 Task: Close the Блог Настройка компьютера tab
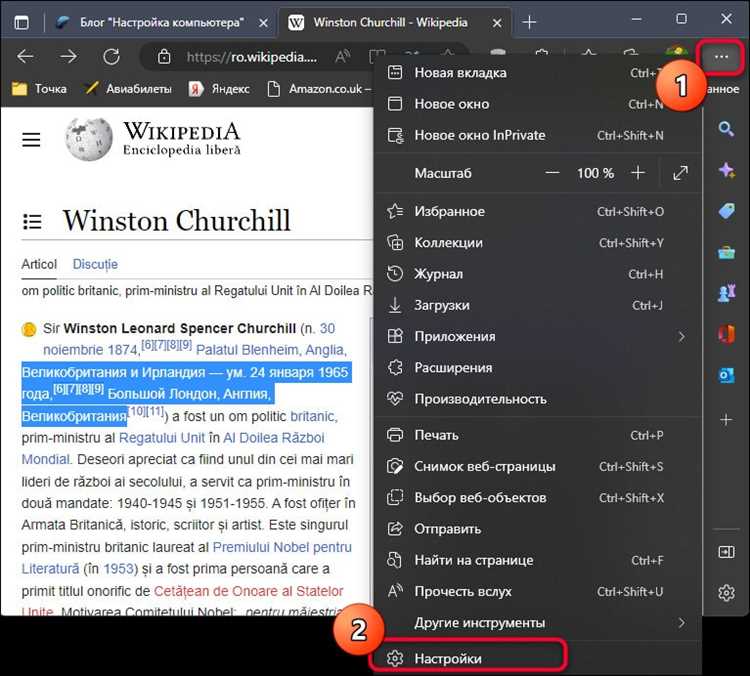[263, 22]
